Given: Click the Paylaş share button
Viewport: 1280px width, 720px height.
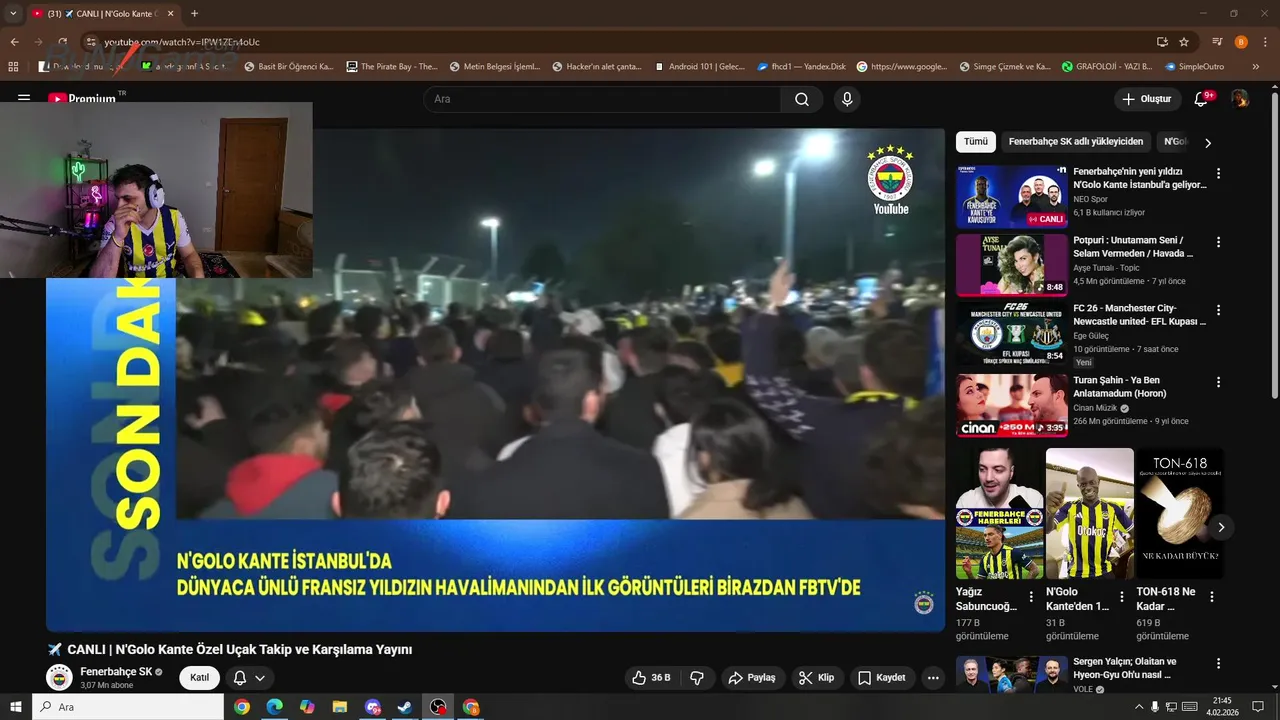Looking at the screenshot, I should click(x=752, y=677).
